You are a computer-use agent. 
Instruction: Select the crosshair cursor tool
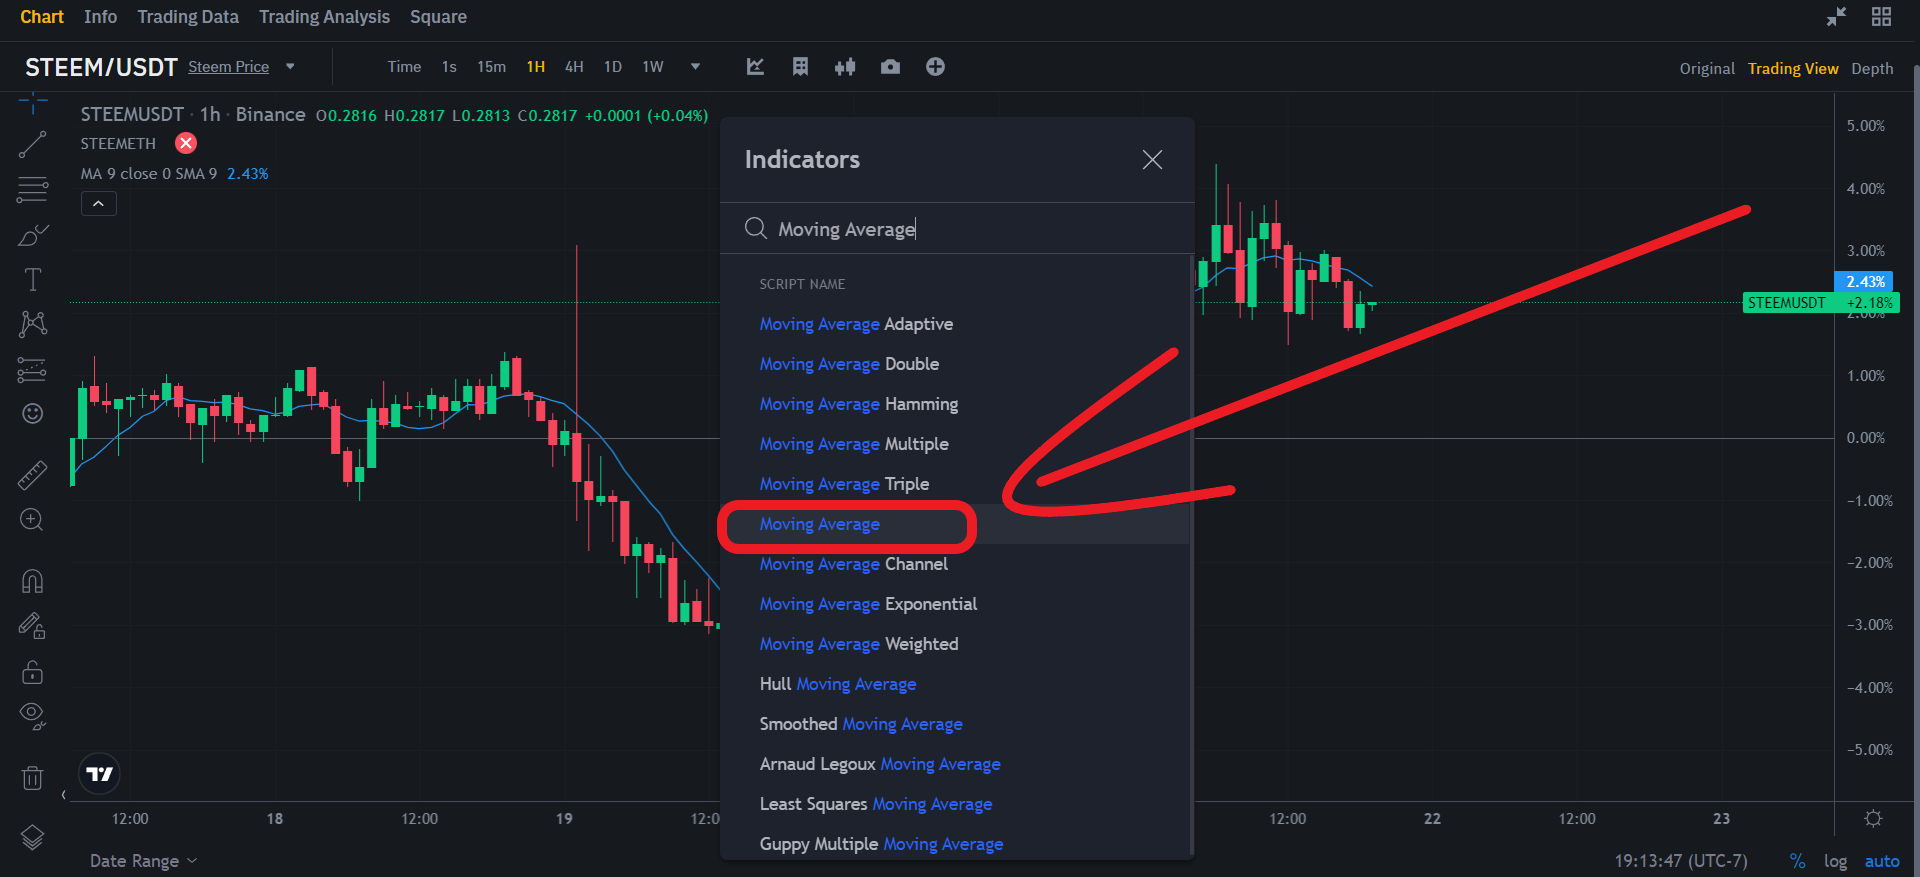pyautogui.click(x=32, y=103)
